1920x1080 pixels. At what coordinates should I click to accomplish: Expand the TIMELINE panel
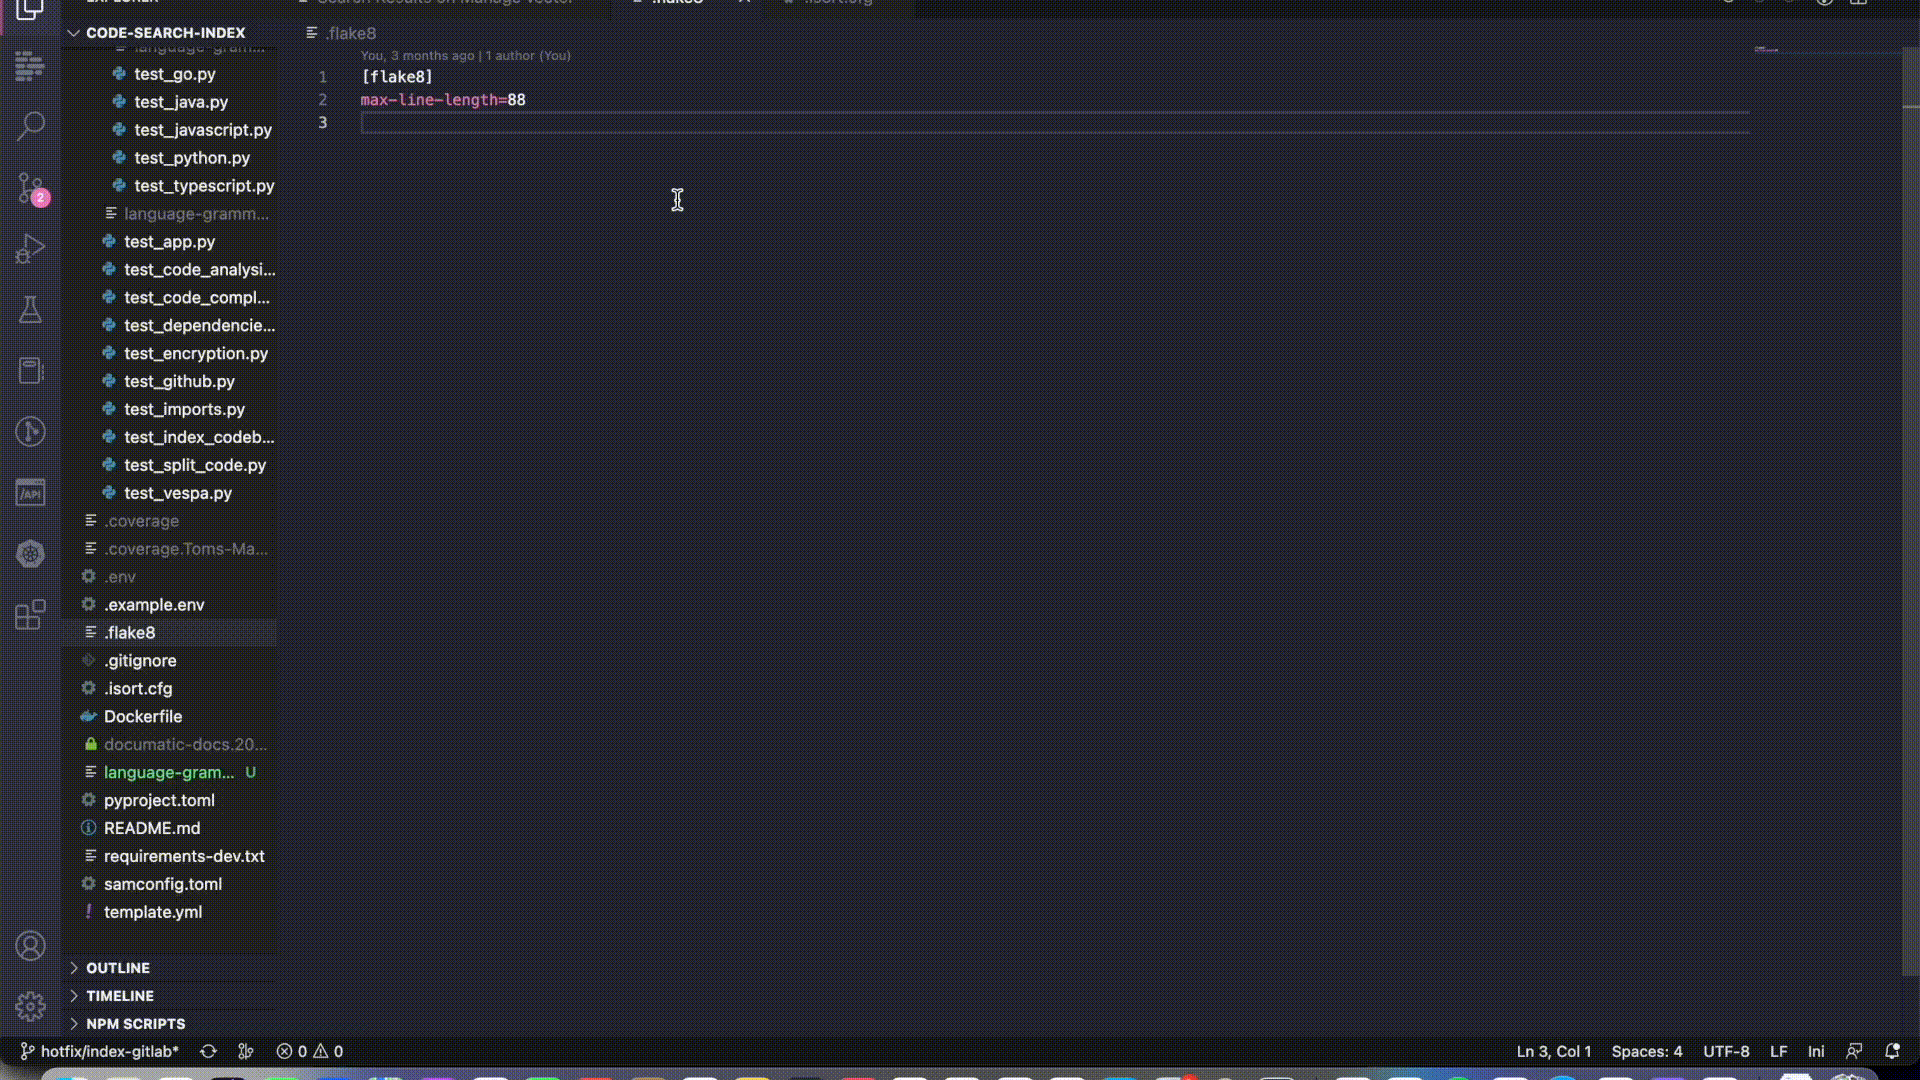click(120, 996)
